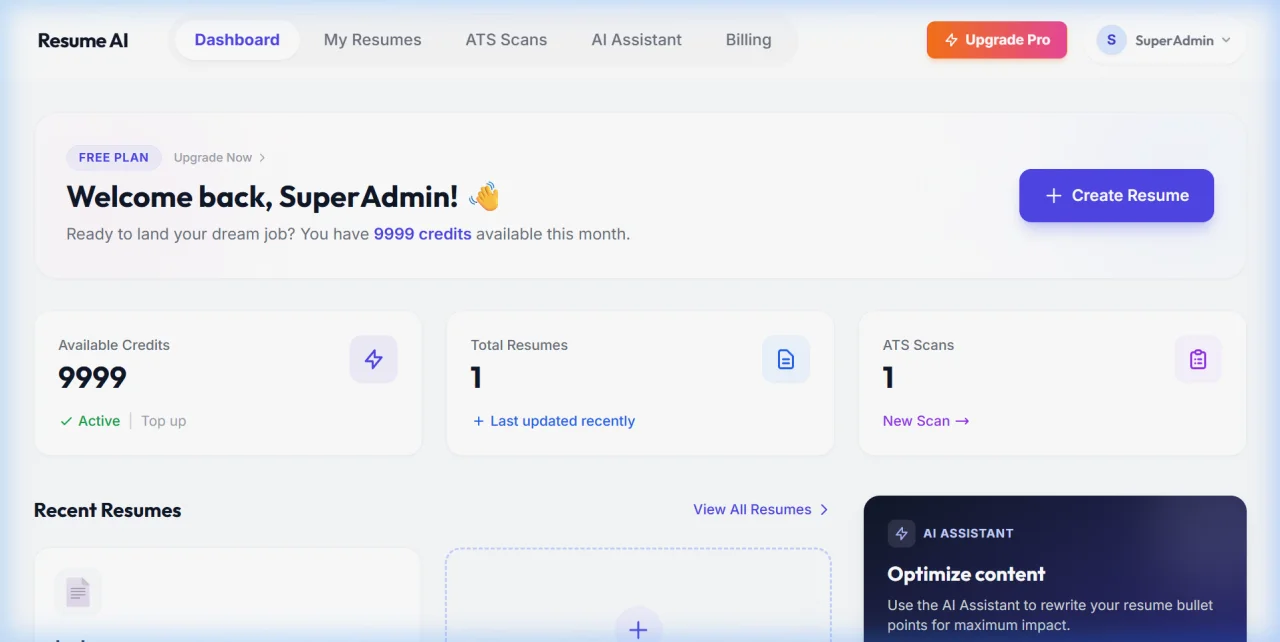Open the Dashboard tab
Viewport: 1280px width, 642px height.
tap(237, 40)
